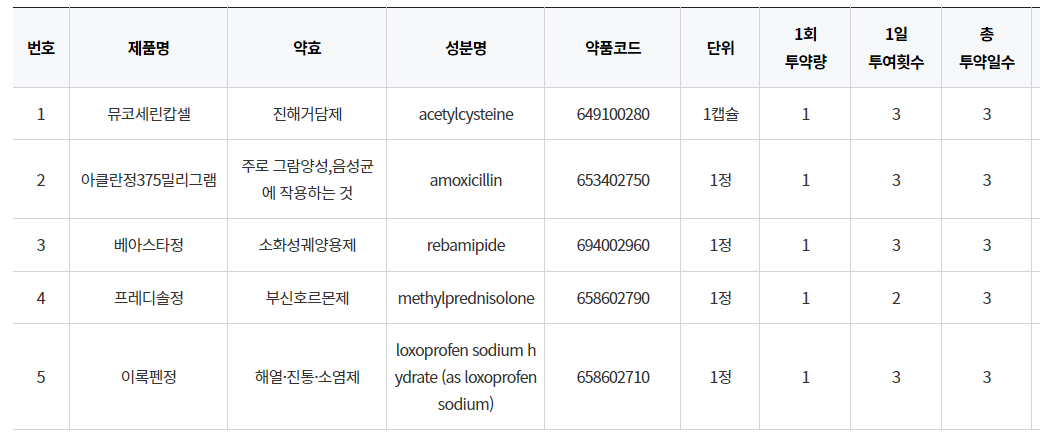Viewport: 1040px width, 435px height.
Task: Click the 성분명 column header
Action: click(x=466, y=48)
